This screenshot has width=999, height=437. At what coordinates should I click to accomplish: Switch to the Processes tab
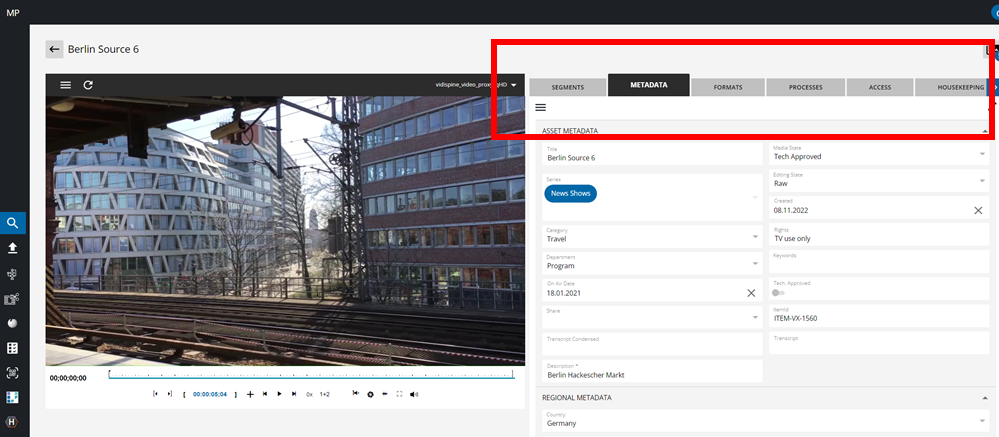805,87
